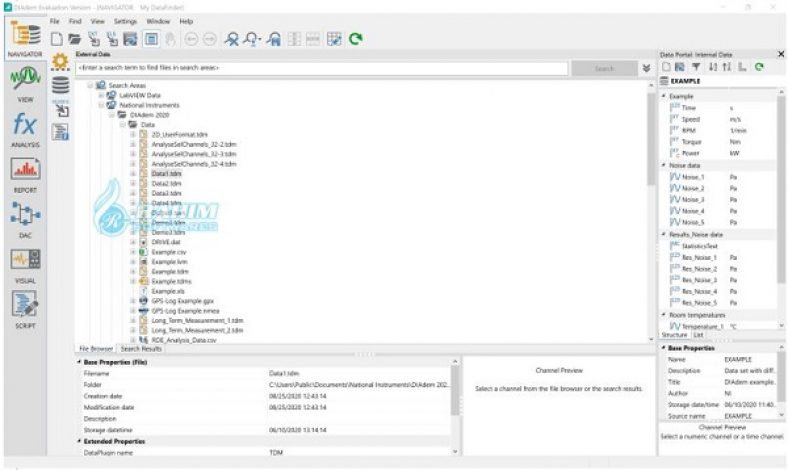The image size is (788, 470).
Task: Open the SCRIPT panel
Action: click(x=25, y=310)
